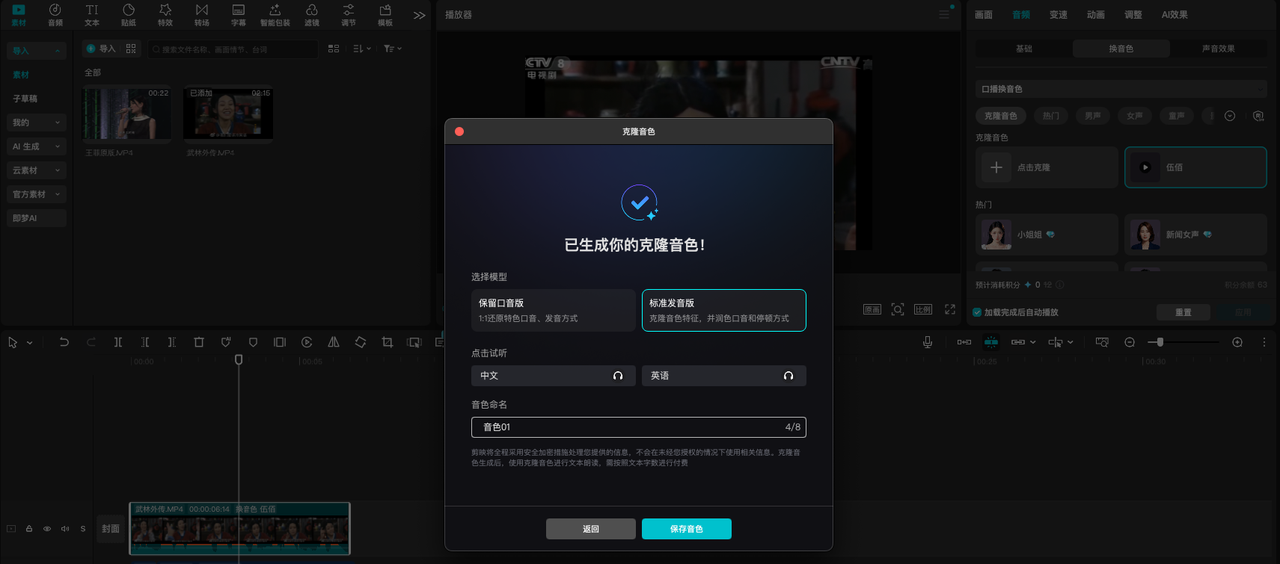The width and height of the screenshot is (1280, 564).
Task: Play the 伍佰 cloned voice preview
Action: [1144, 167]
